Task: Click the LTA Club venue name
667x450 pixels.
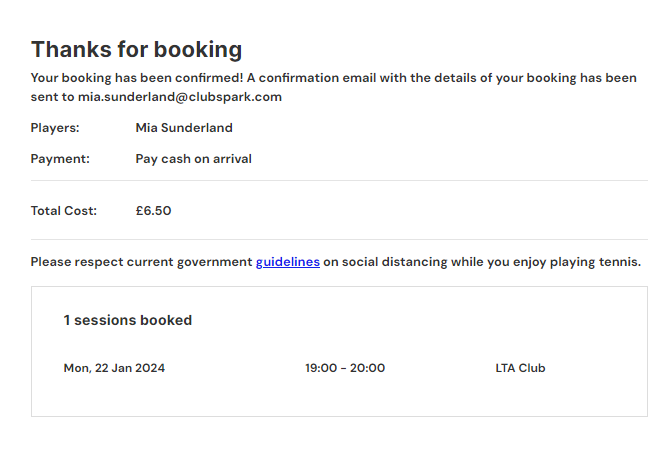Action: (520, 368)
